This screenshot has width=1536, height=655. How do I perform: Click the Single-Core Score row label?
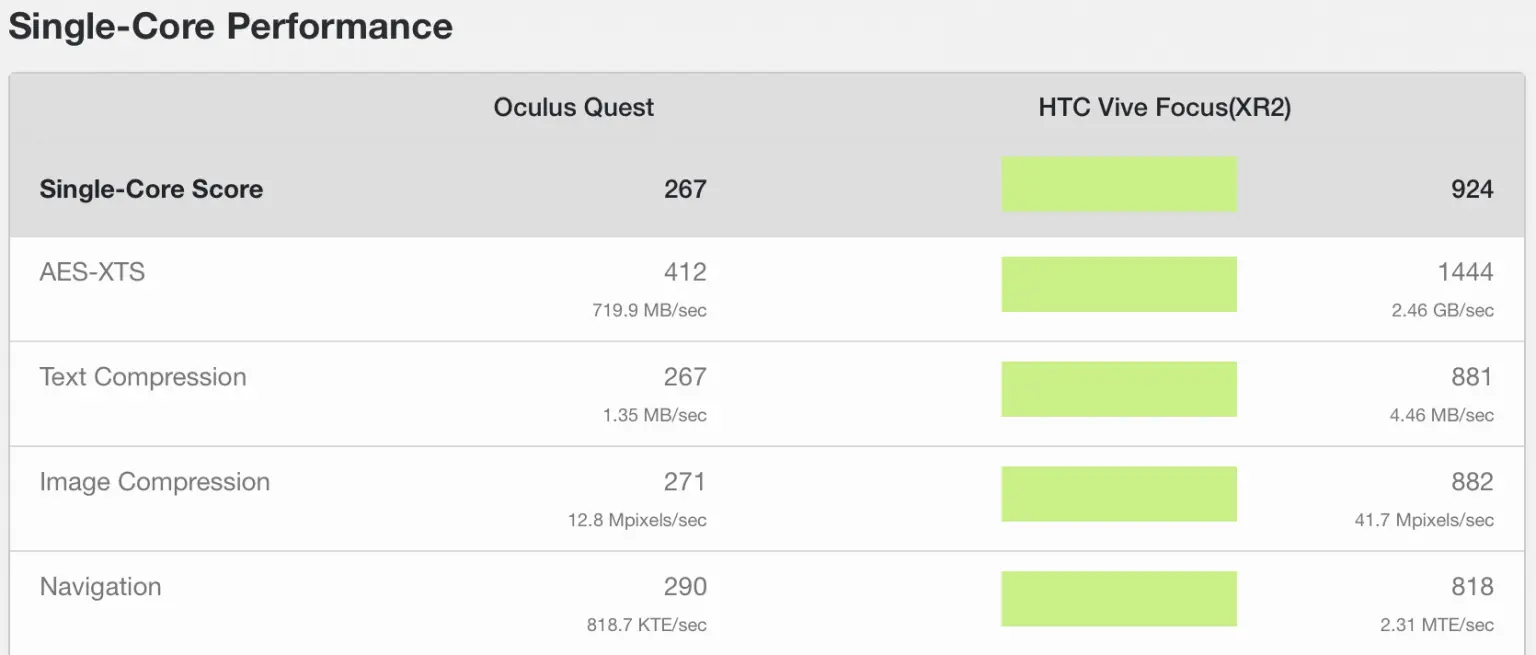151,189
